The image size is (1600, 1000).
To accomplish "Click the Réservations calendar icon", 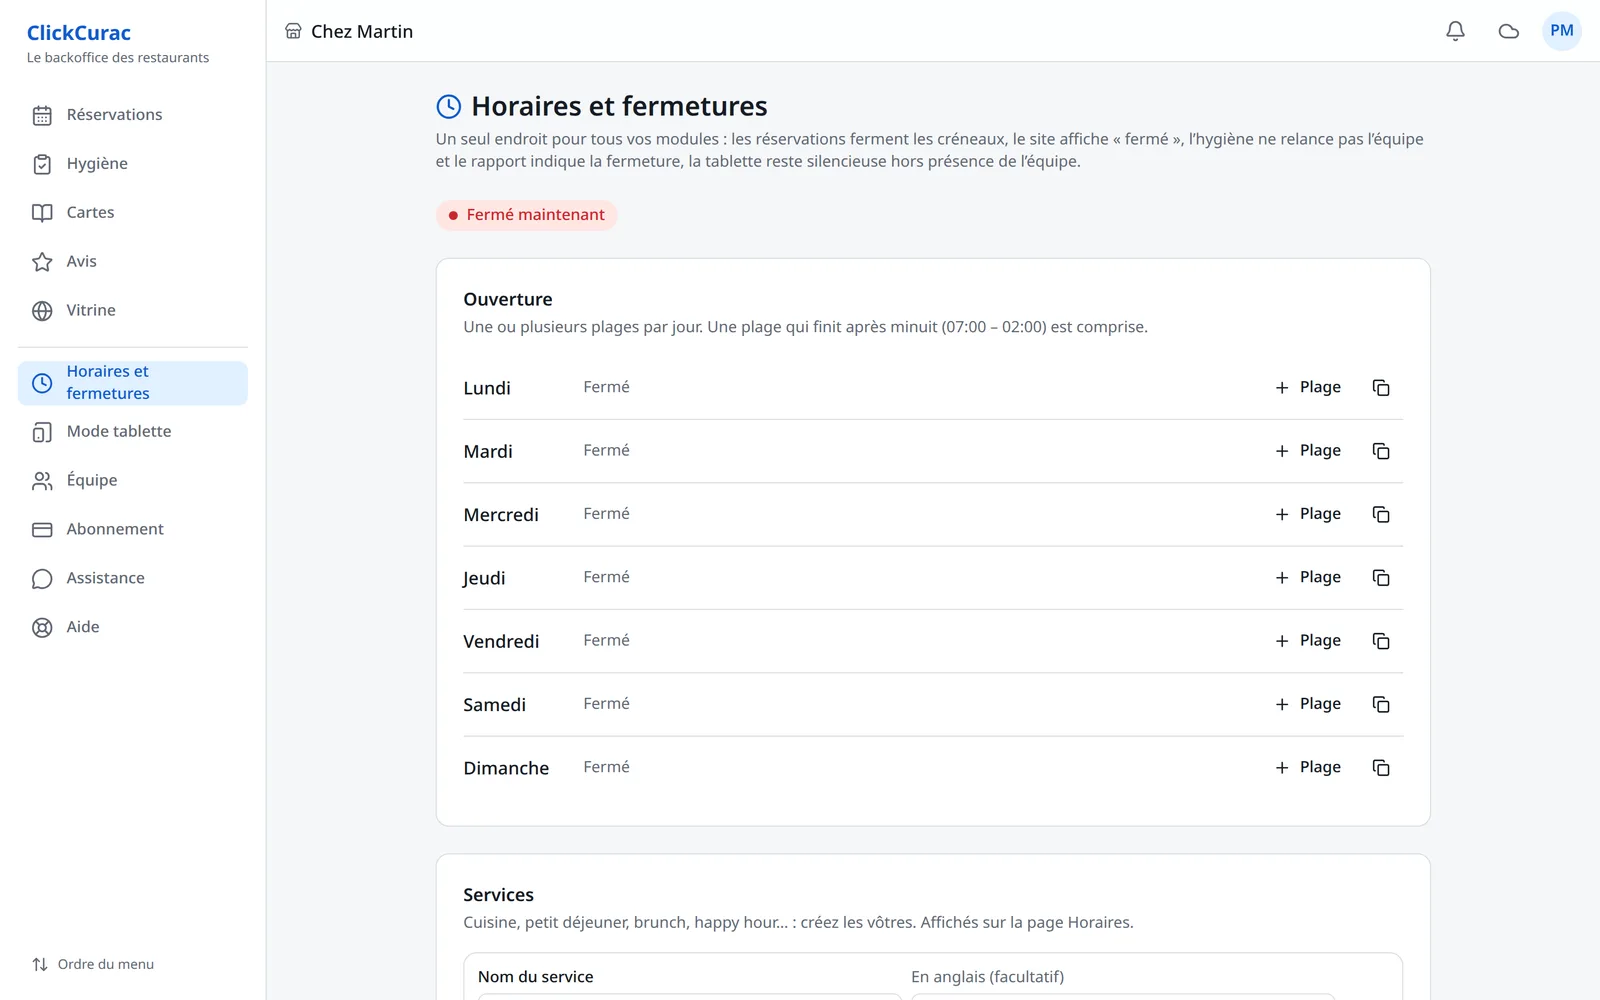I will 42,115.
